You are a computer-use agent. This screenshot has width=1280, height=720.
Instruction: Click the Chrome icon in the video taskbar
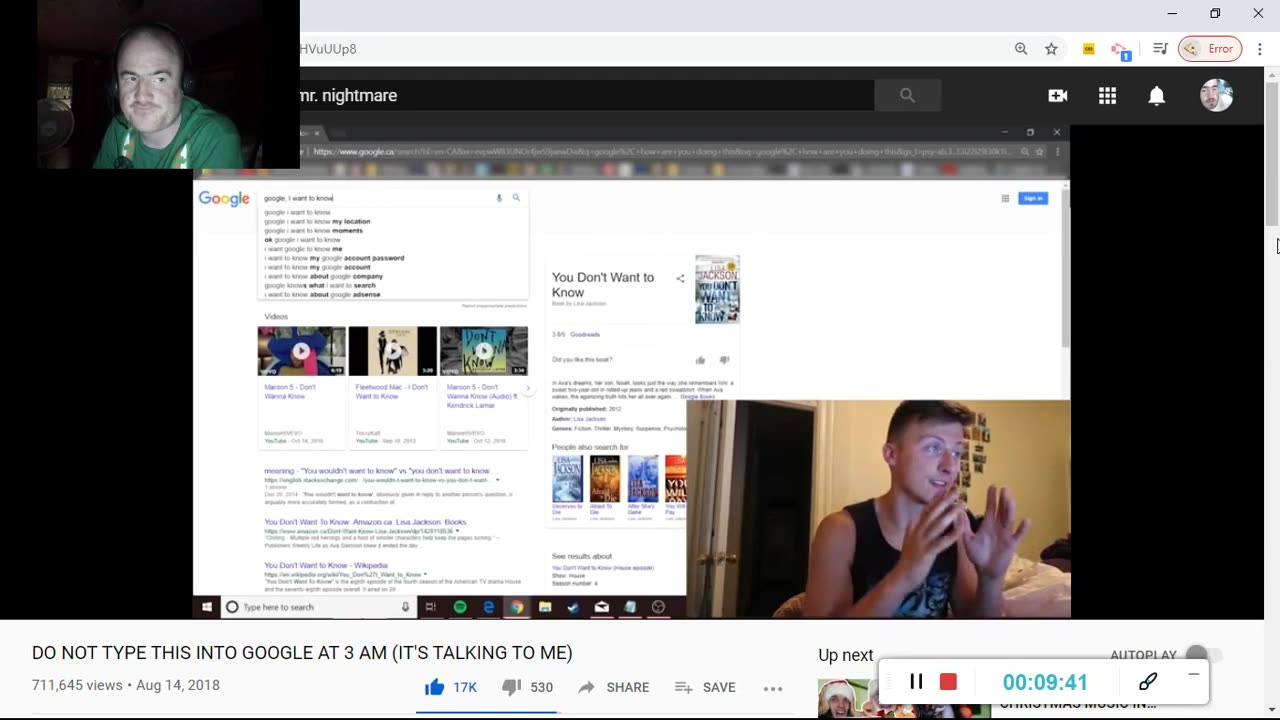[517, 607]
